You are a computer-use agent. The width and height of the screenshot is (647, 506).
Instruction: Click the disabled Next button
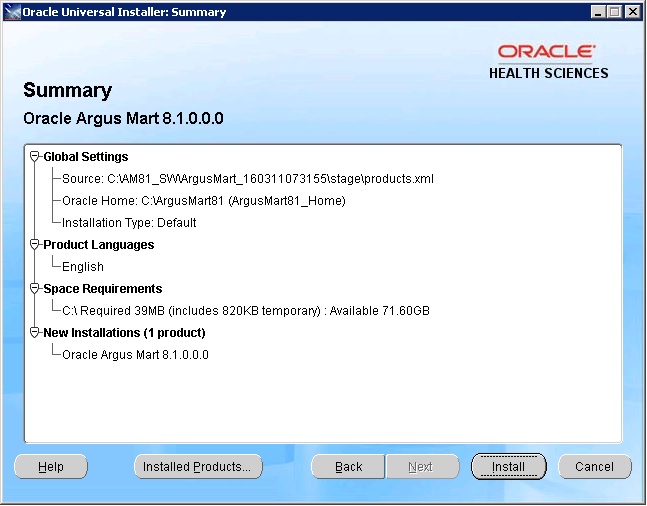(422, 467)
